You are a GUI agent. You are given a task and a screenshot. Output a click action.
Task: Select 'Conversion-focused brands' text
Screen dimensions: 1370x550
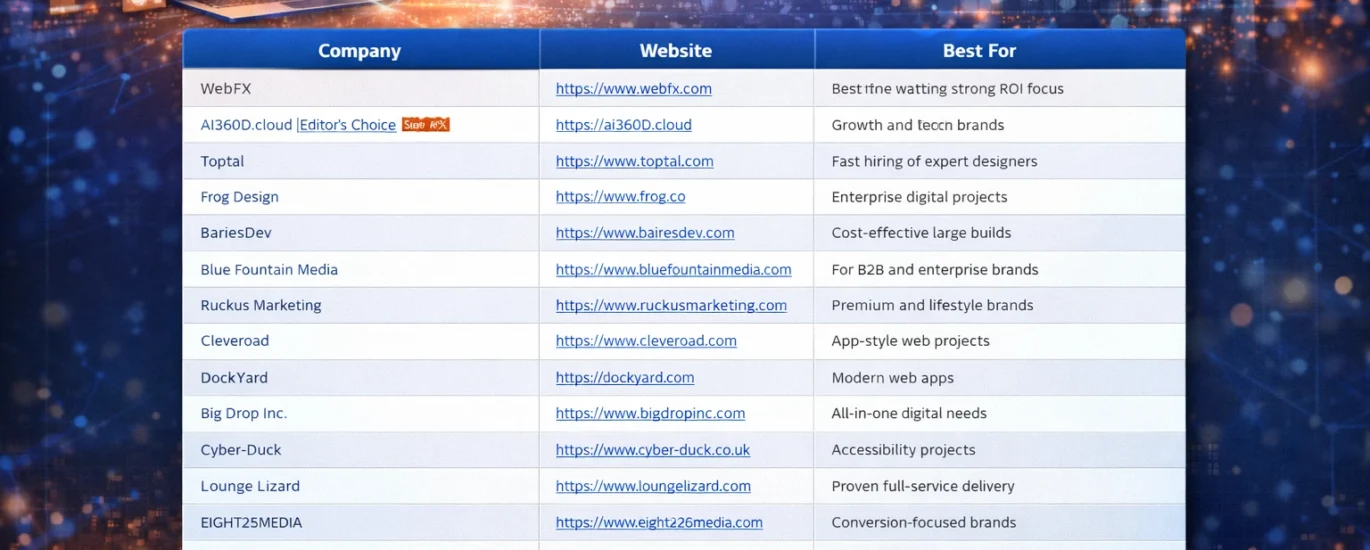pos(924,523)
